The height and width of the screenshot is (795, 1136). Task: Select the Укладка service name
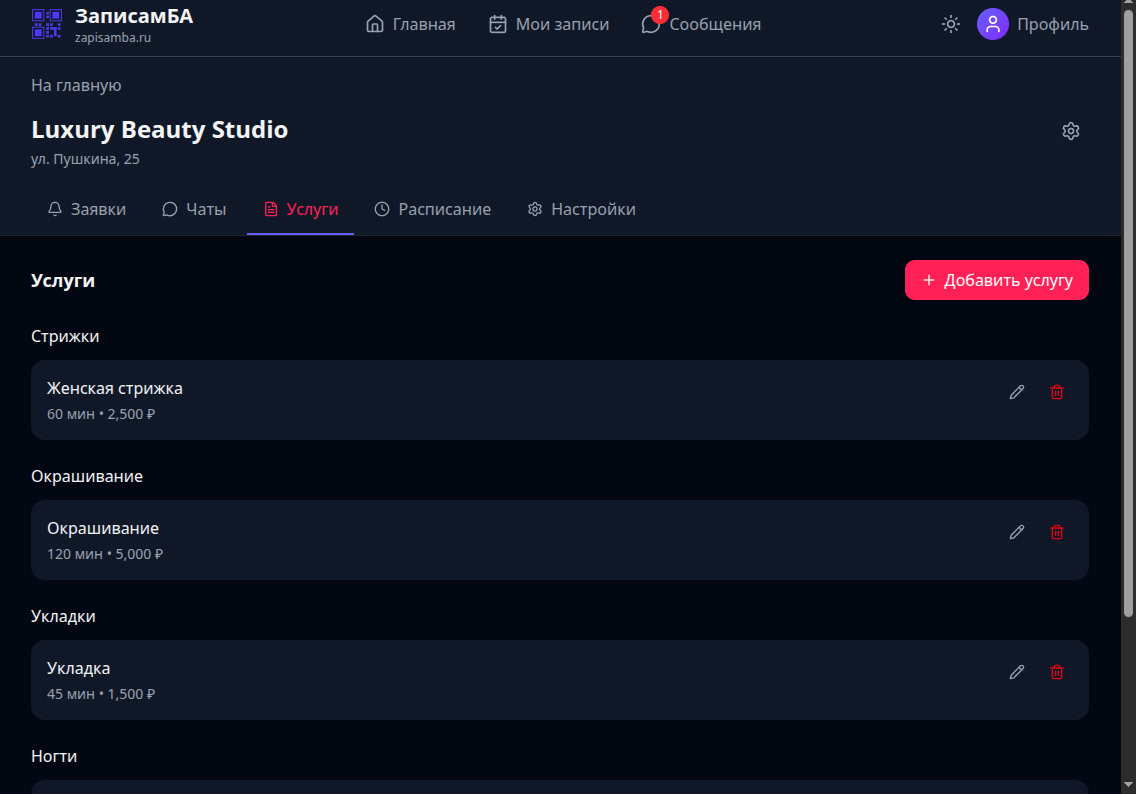[78, 668]
